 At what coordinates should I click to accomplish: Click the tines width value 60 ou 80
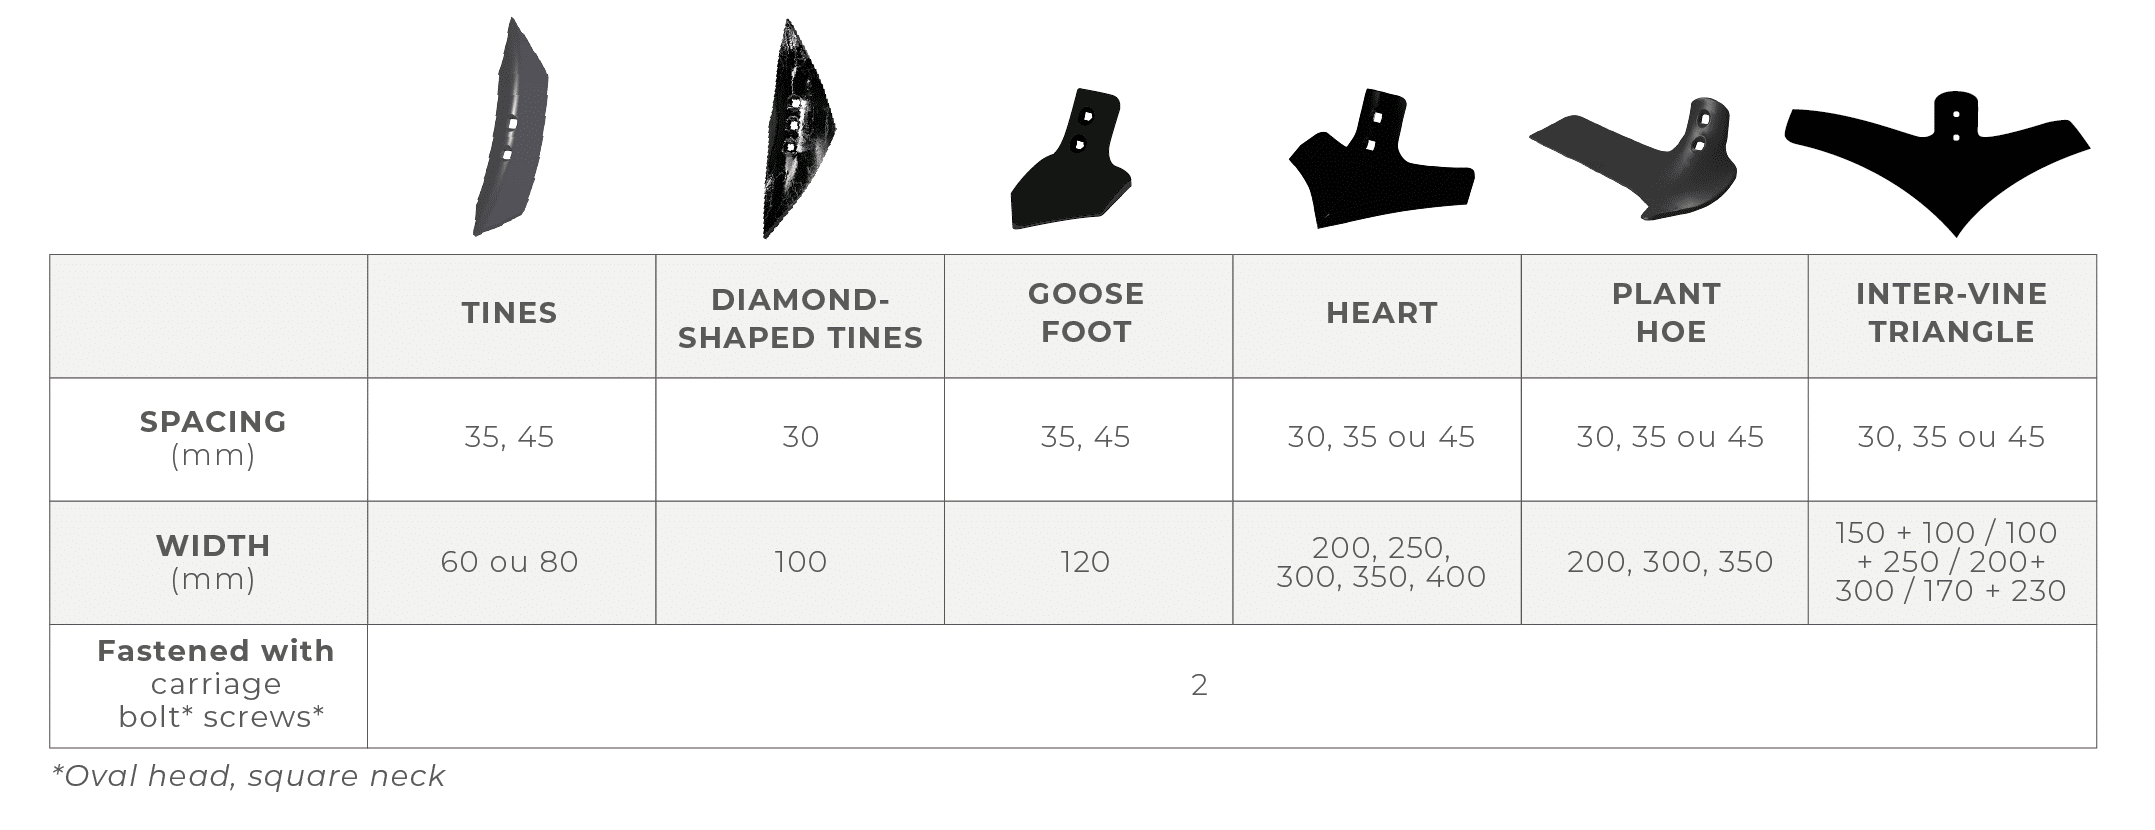pyautogui.click(x=510, y=562)
